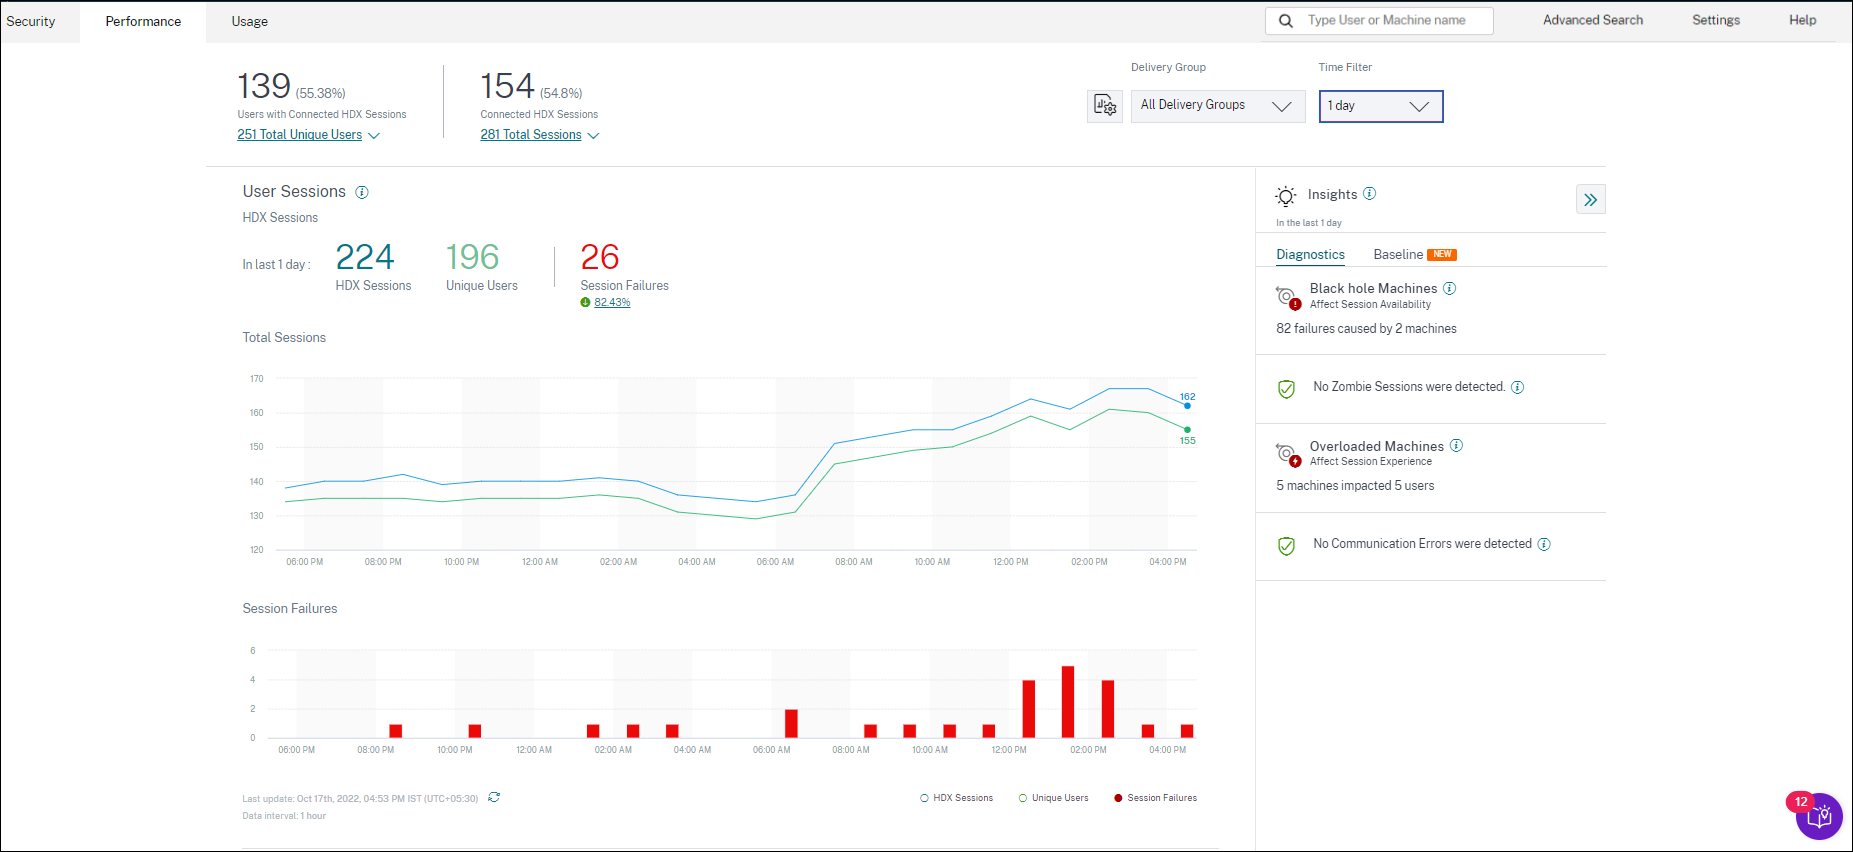Click the info icon next to User Sessions
The width and height of the screenshot is (1853, 852).
(x=362, y=192)
